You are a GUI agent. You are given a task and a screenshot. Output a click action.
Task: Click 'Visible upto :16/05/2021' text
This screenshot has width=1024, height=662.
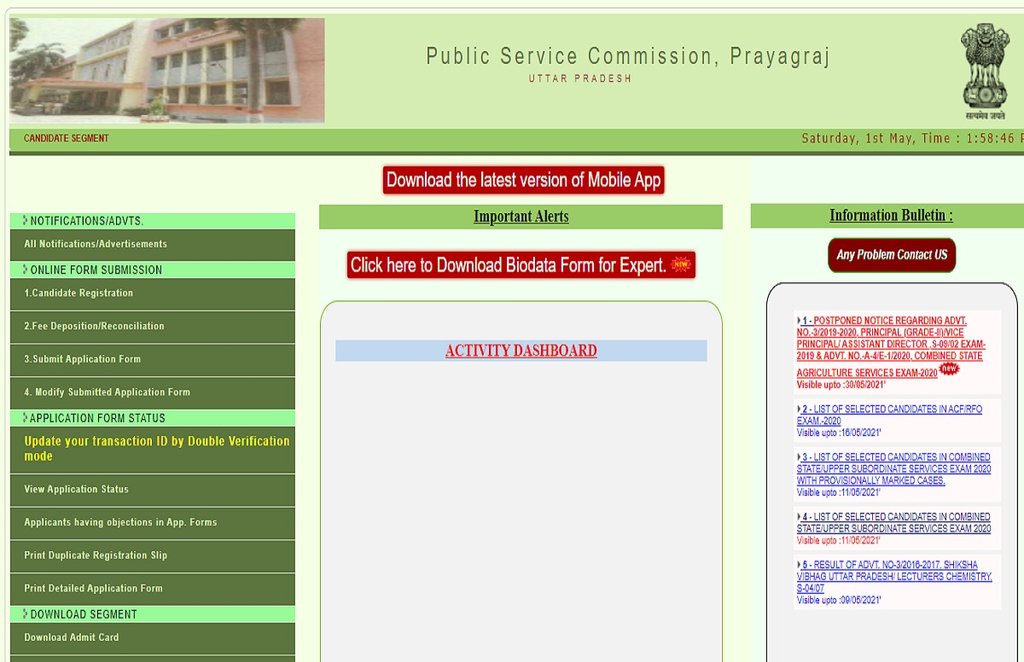(x=839, y=433)
